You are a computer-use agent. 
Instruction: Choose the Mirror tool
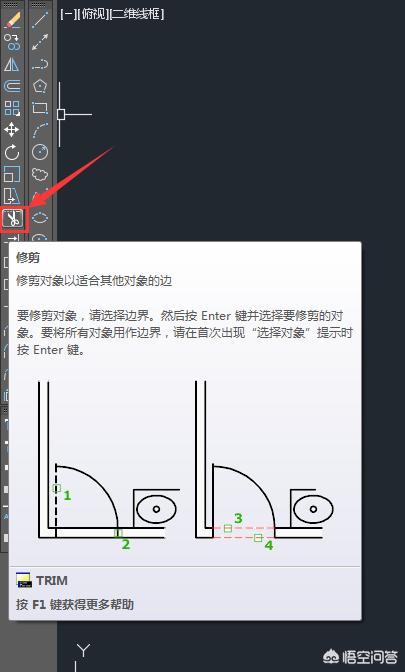(12, 64)
